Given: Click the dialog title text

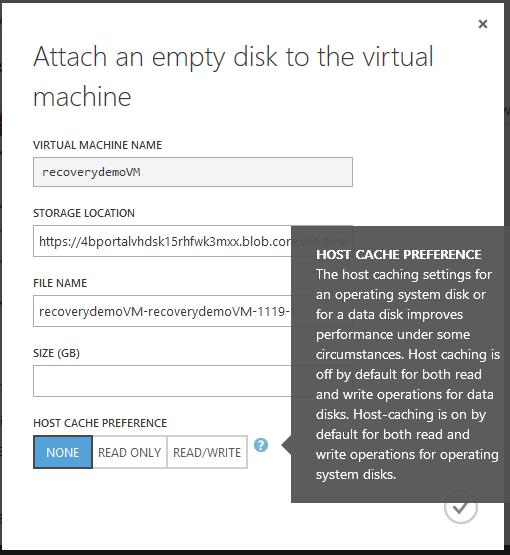Looking at the screenshot, I should click(x=233, y=76).
